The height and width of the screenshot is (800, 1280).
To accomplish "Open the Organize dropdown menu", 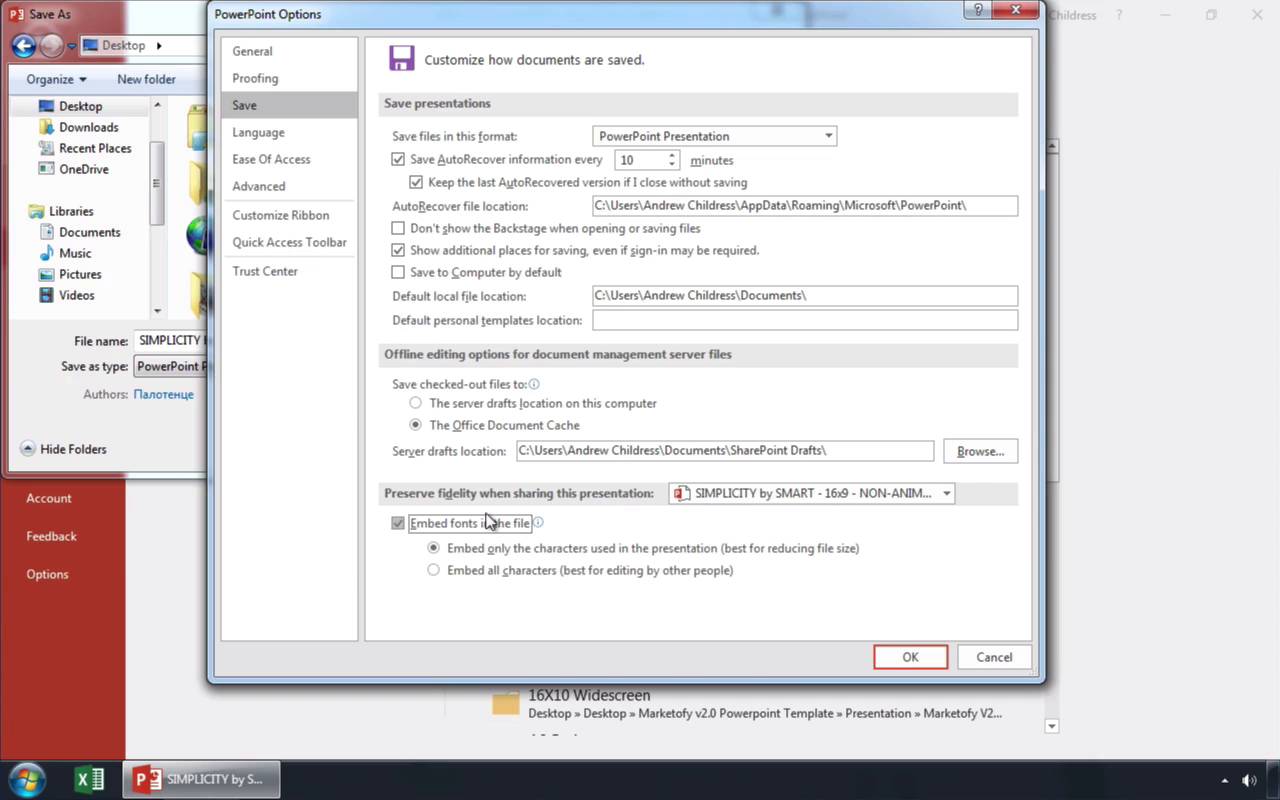I will [x=56, y=79].
